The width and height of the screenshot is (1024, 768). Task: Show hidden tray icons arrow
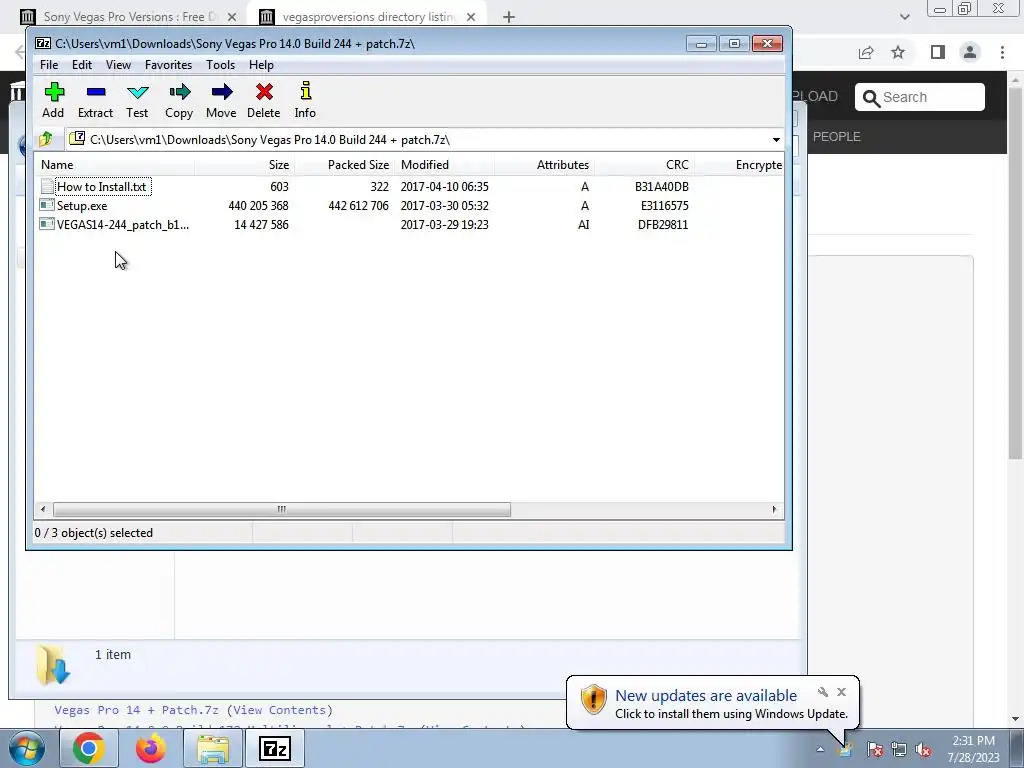point(820,750)
